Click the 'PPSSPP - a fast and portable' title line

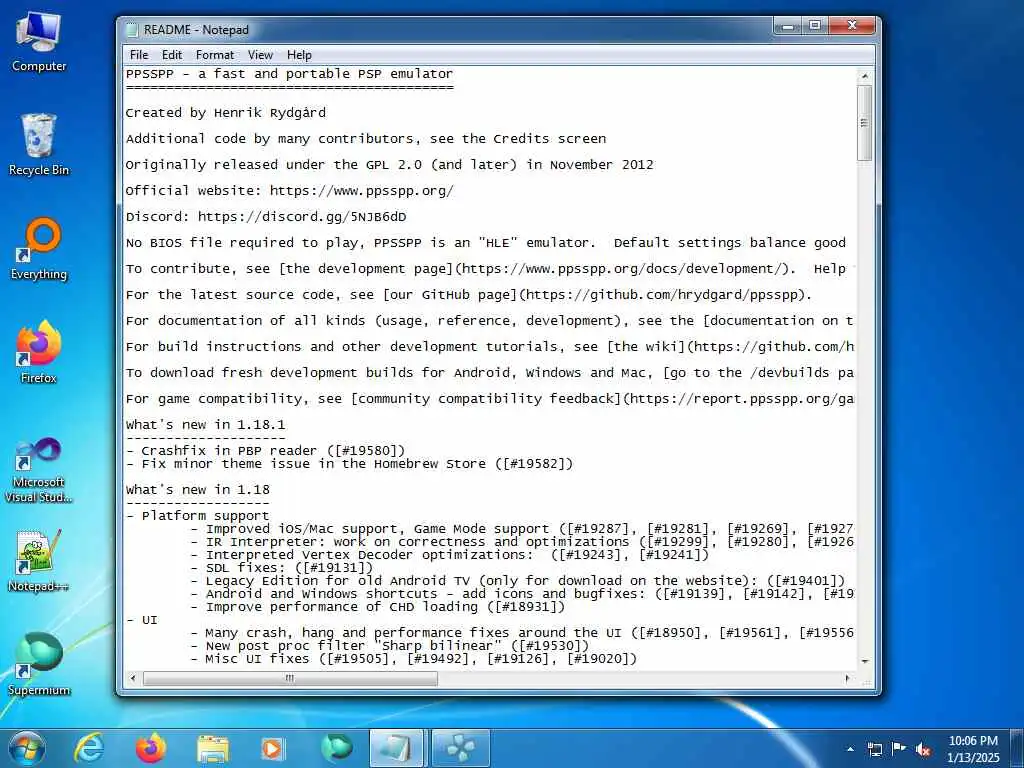point(289,74)
